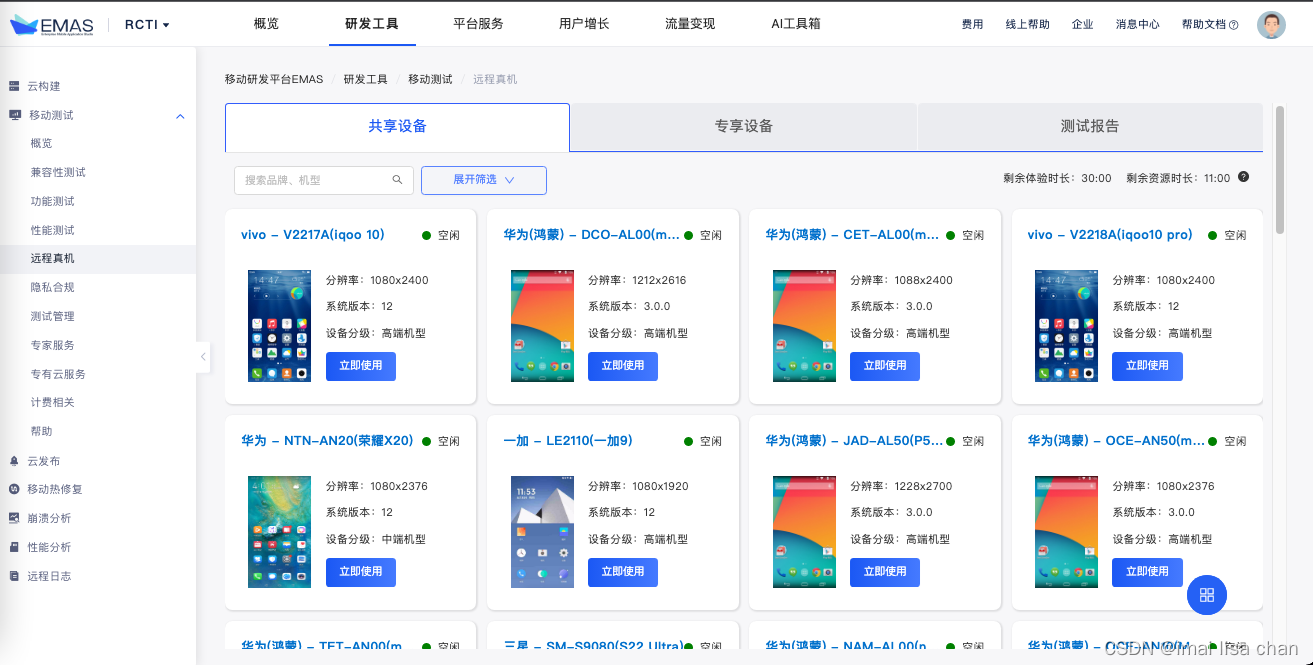Image resolution: width=1313 pixels, height=665 pixels.
Task: Open the 概览 top menu
Action: (267, 23)
